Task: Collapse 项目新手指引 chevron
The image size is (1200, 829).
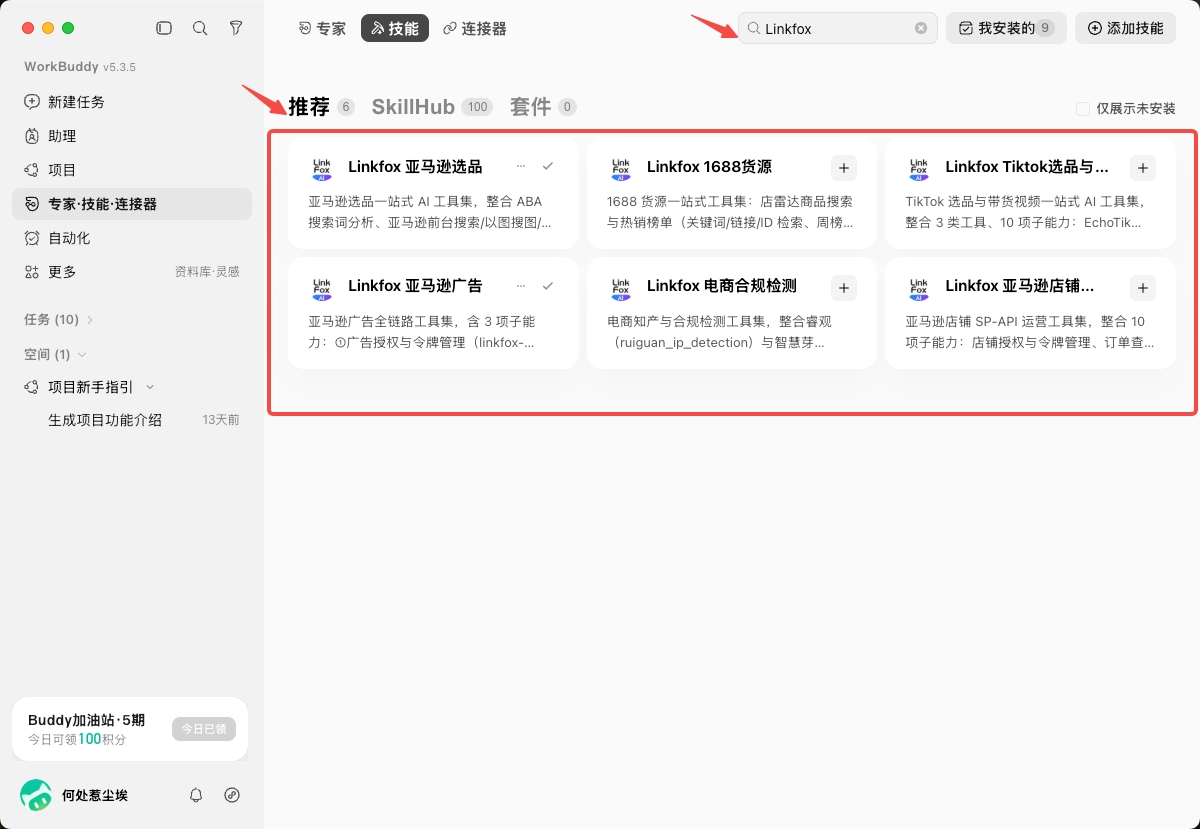Action: tap(150, 387)
